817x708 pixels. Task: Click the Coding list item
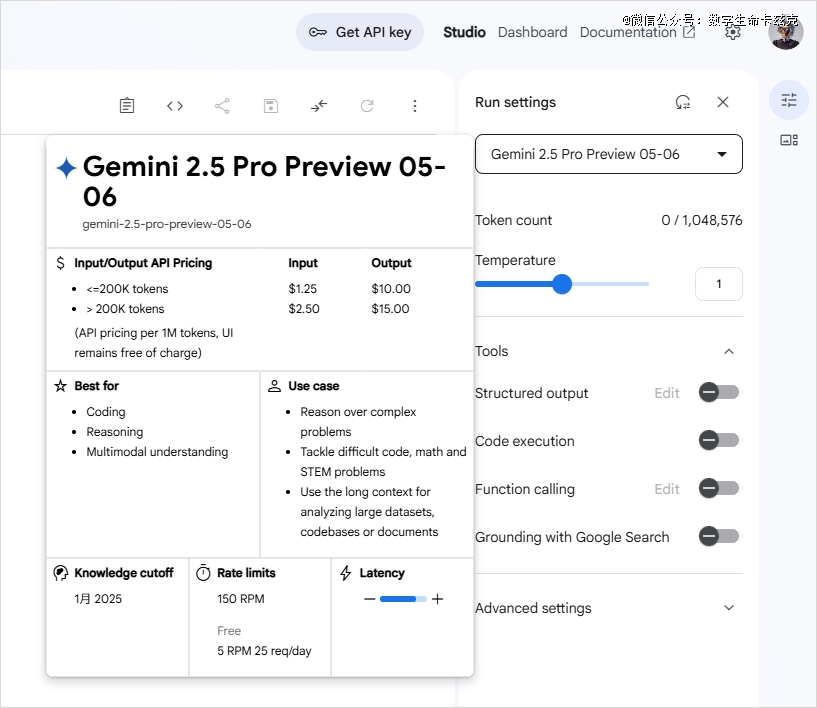pos(106,412)
